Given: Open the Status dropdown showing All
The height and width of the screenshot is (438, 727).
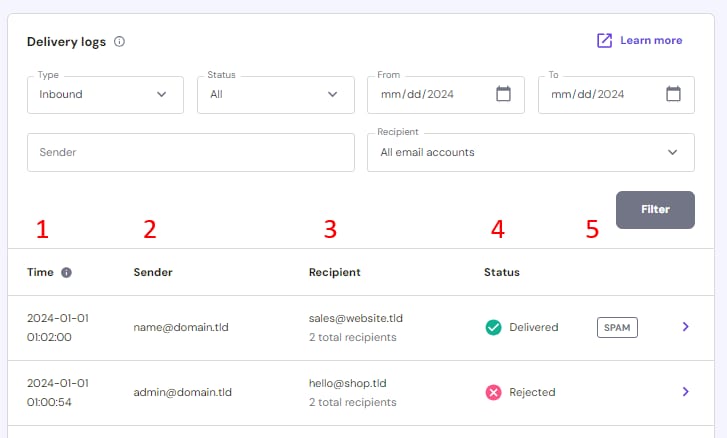Looking at the screenshot, I should (x=275, y=95).
